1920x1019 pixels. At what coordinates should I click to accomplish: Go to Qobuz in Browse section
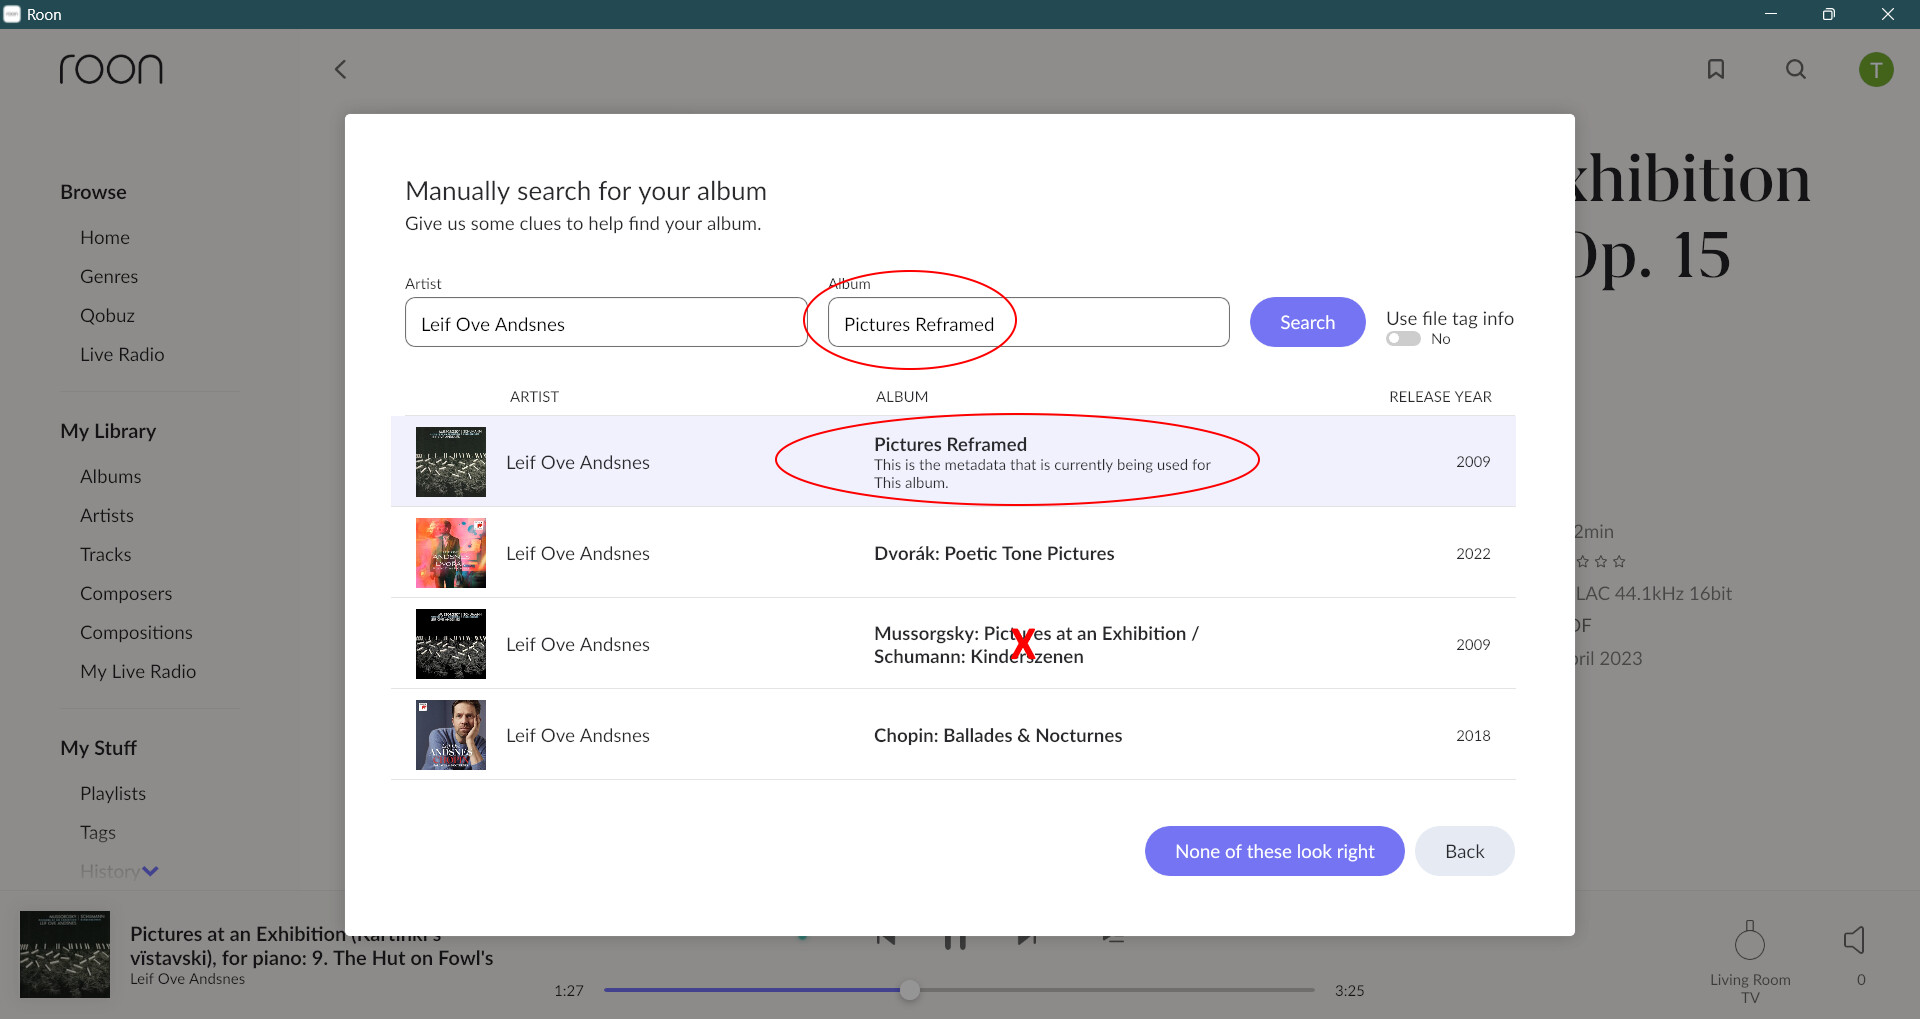(x=107, y=315)
